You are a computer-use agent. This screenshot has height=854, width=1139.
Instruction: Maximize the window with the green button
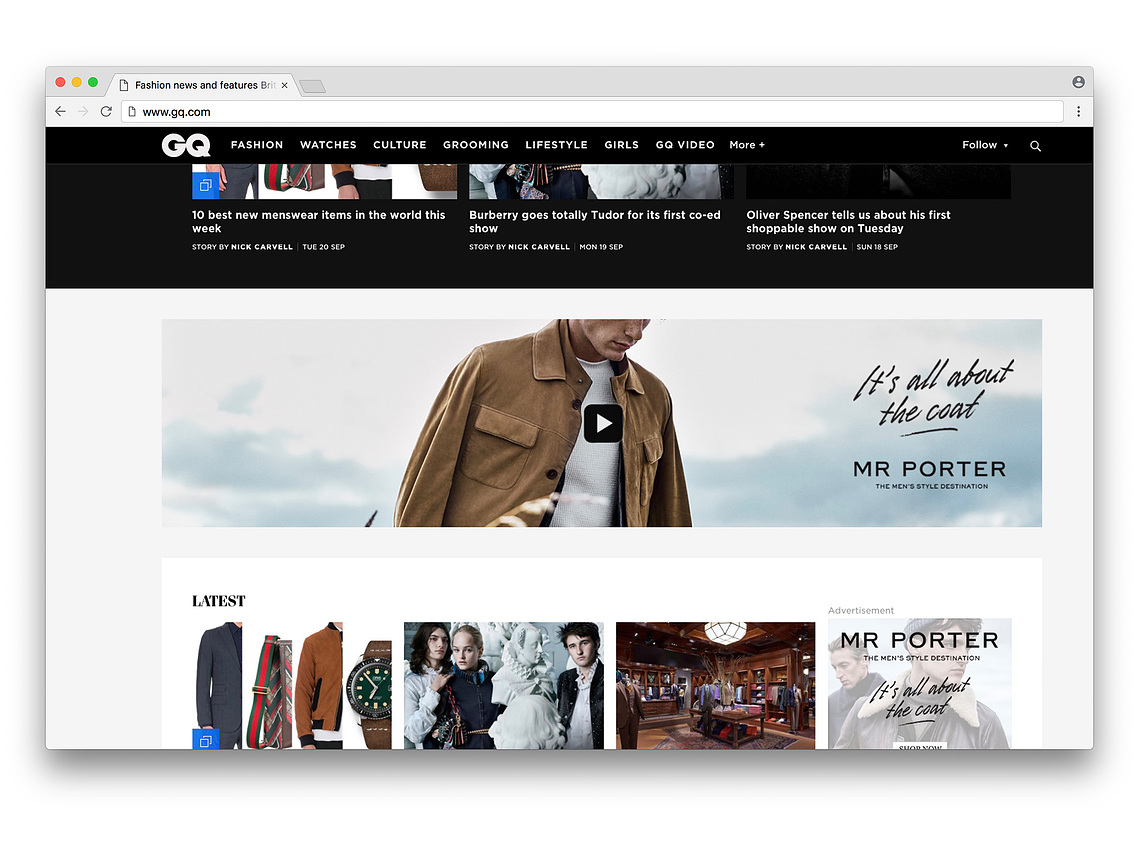93,82
